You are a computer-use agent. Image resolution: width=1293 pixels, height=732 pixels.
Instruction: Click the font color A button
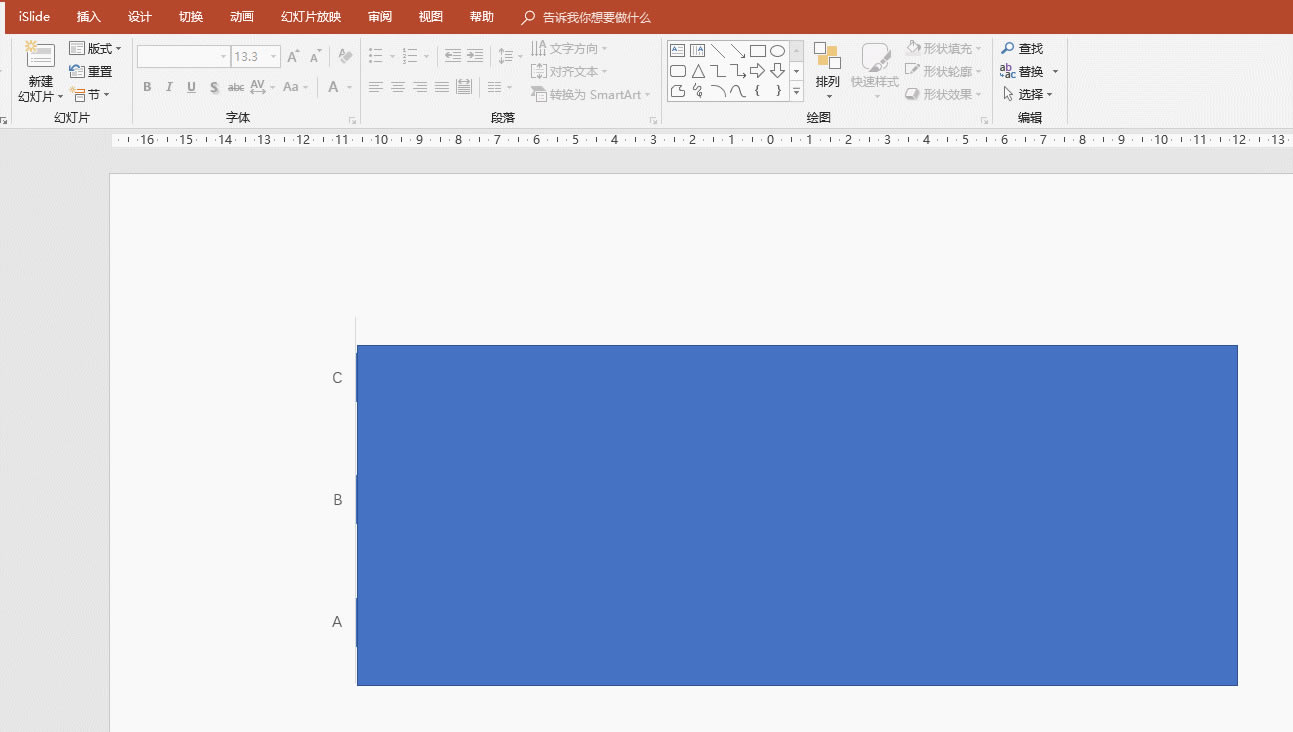pos(334,87)
